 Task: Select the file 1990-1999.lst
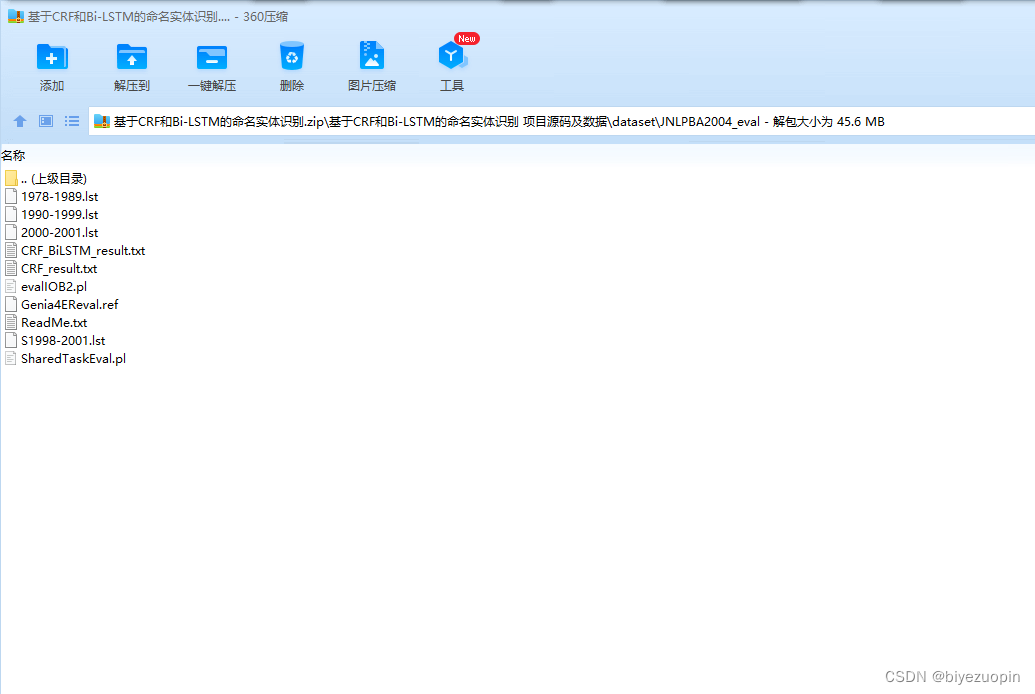pos(59,215)
